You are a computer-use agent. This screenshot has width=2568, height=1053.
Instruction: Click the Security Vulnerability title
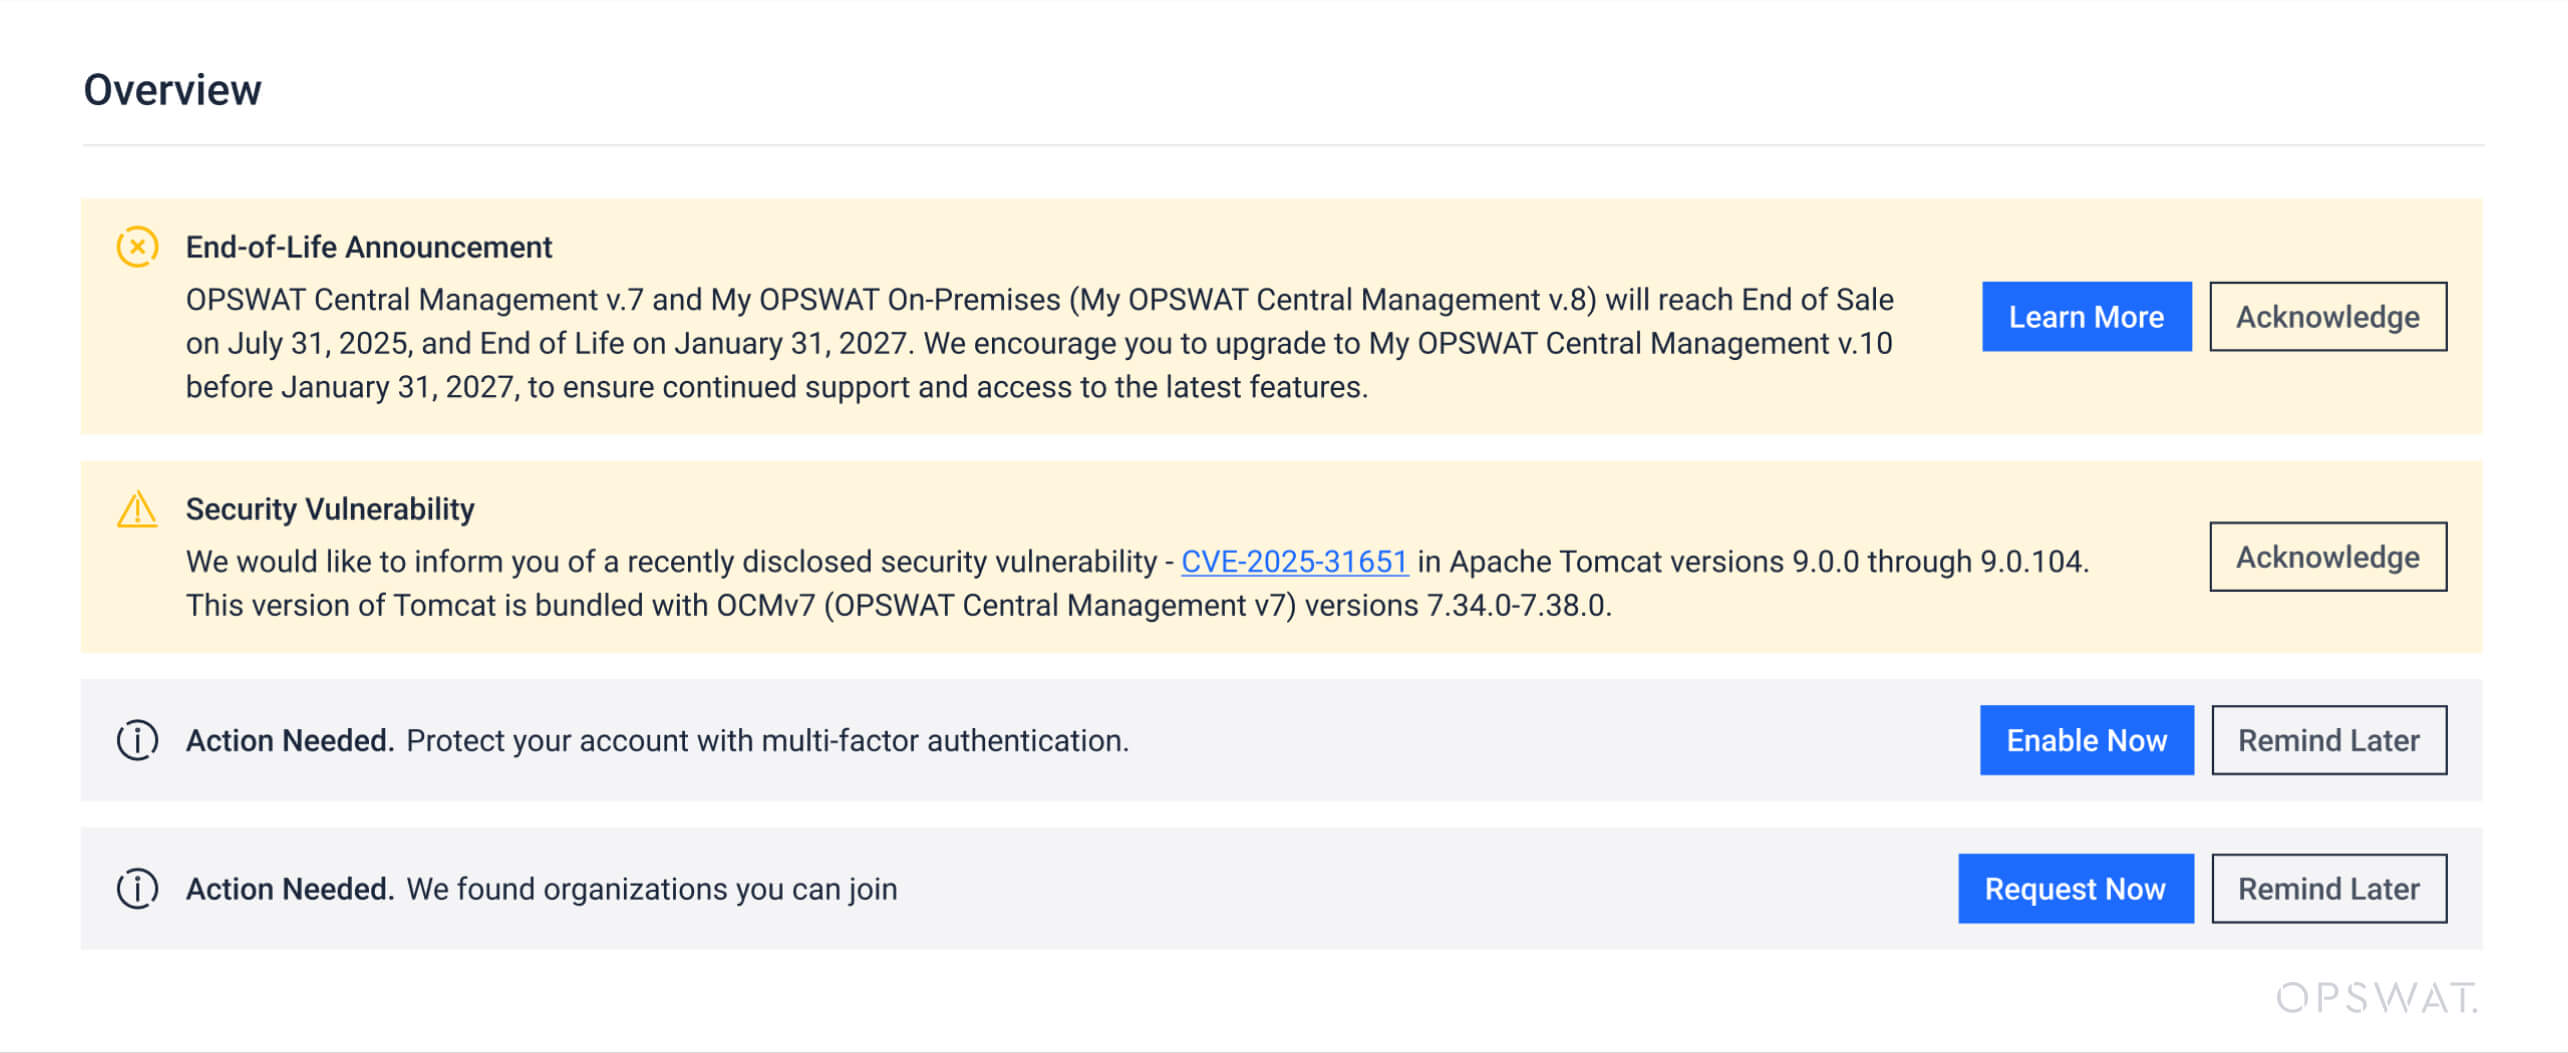(x=330, y=509)
